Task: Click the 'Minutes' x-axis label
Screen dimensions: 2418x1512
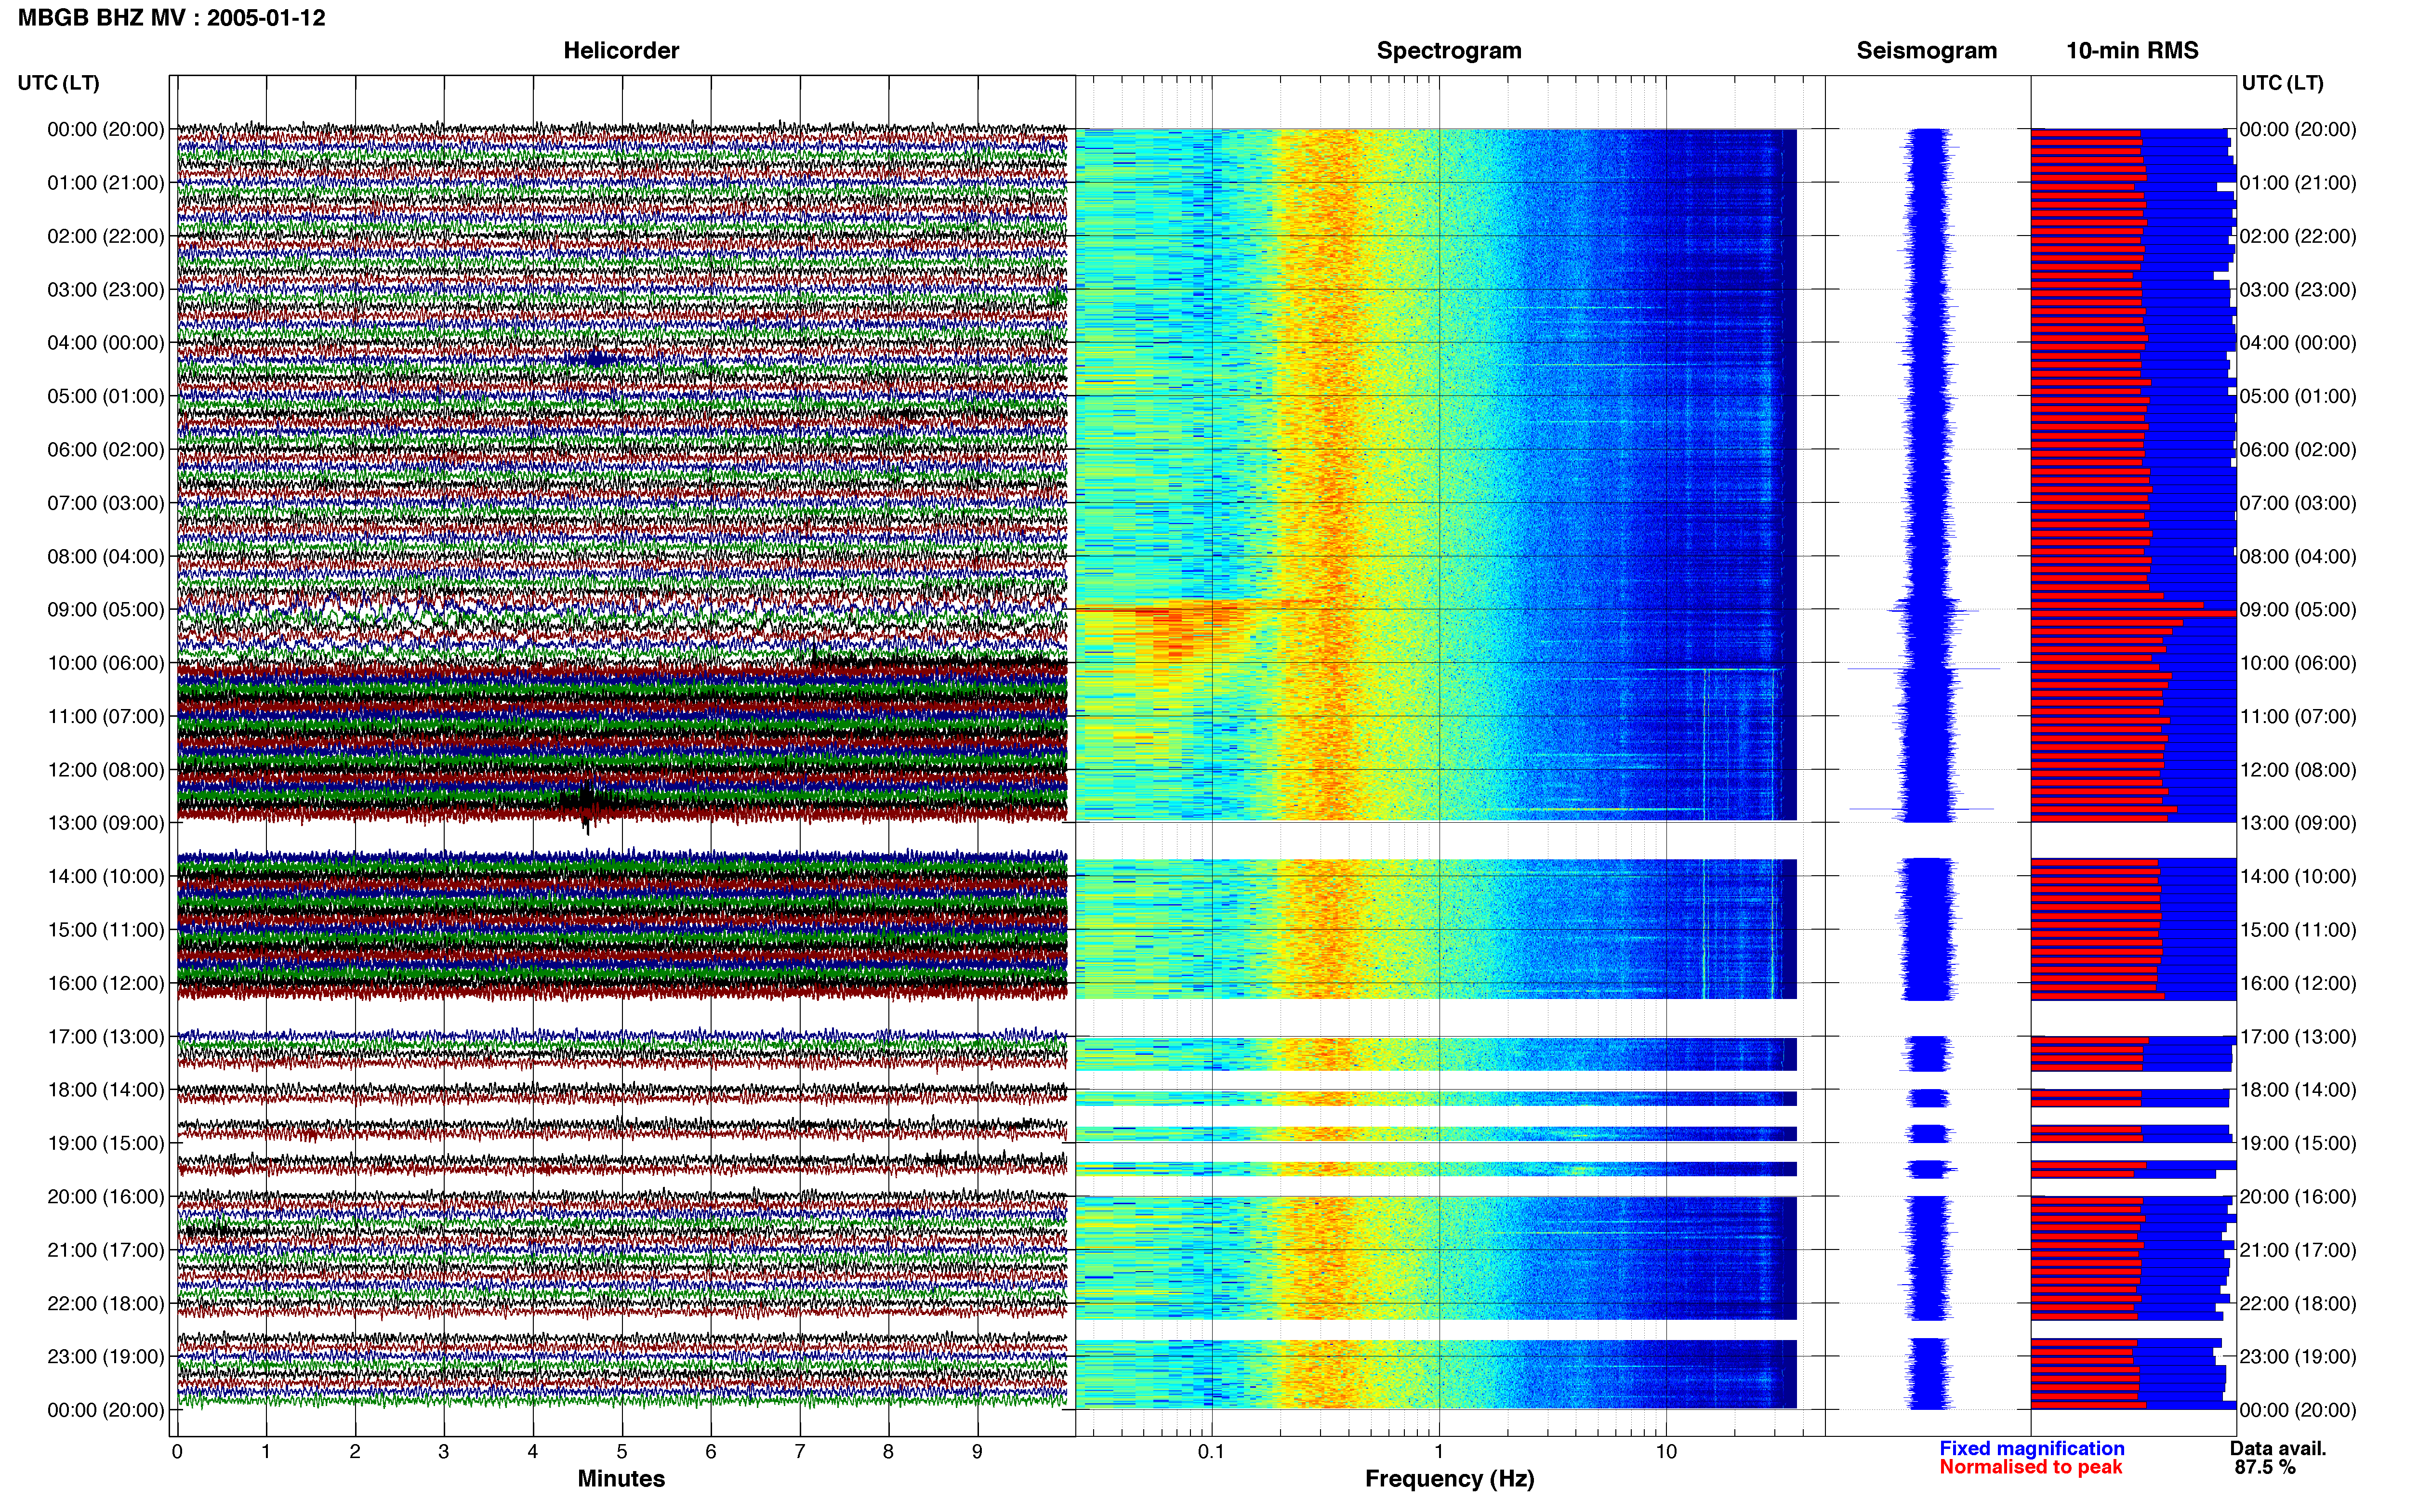Action: [621, 1478]
